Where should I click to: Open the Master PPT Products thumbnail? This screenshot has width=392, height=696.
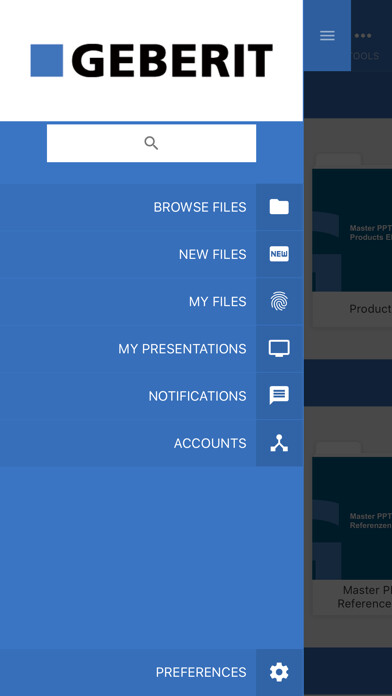coord(352,230)
